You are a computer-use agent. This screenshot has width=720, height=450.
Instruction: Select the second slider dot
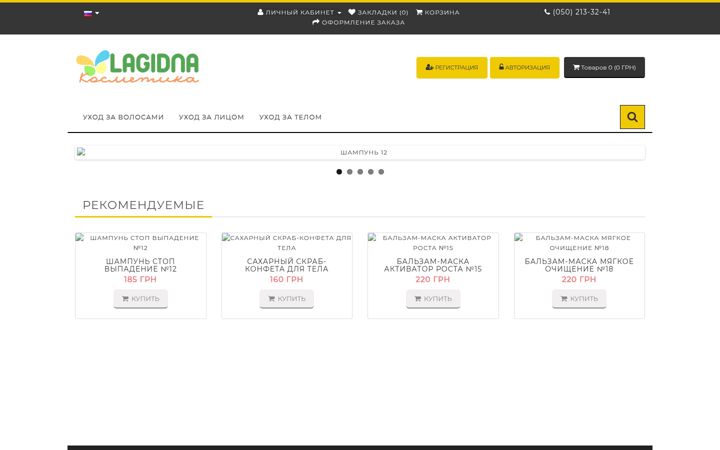click(x=350, y=172)
